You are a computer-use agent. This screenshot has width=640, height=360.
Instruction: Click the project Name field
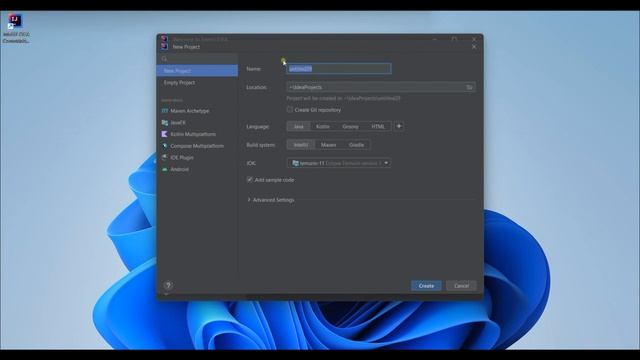coord(339,69)
